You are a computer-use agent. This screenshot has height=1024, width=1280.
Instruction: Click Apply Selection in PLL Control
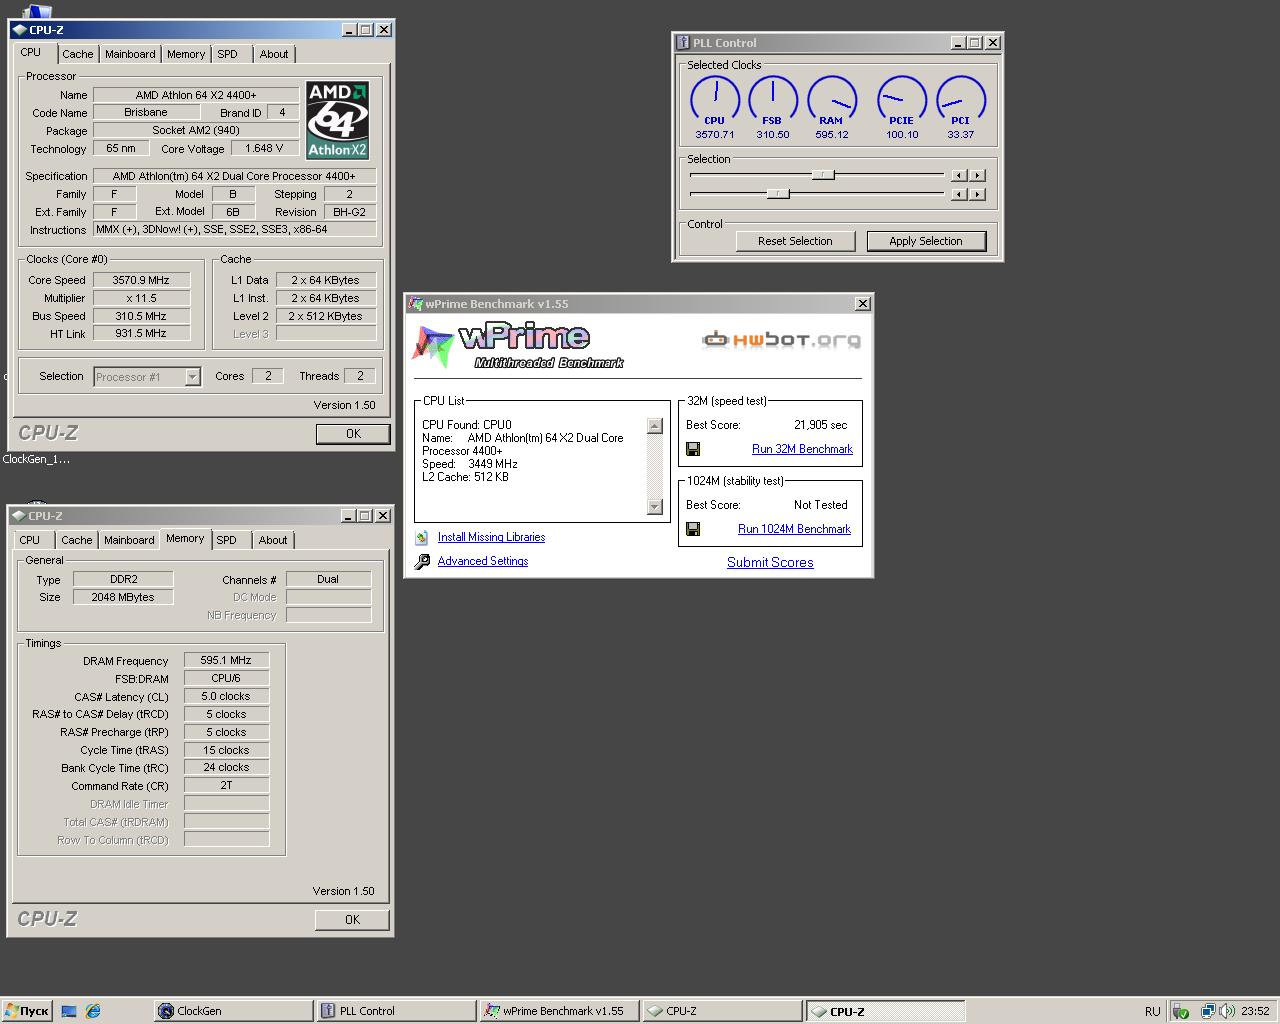click(x=926, y=241)
